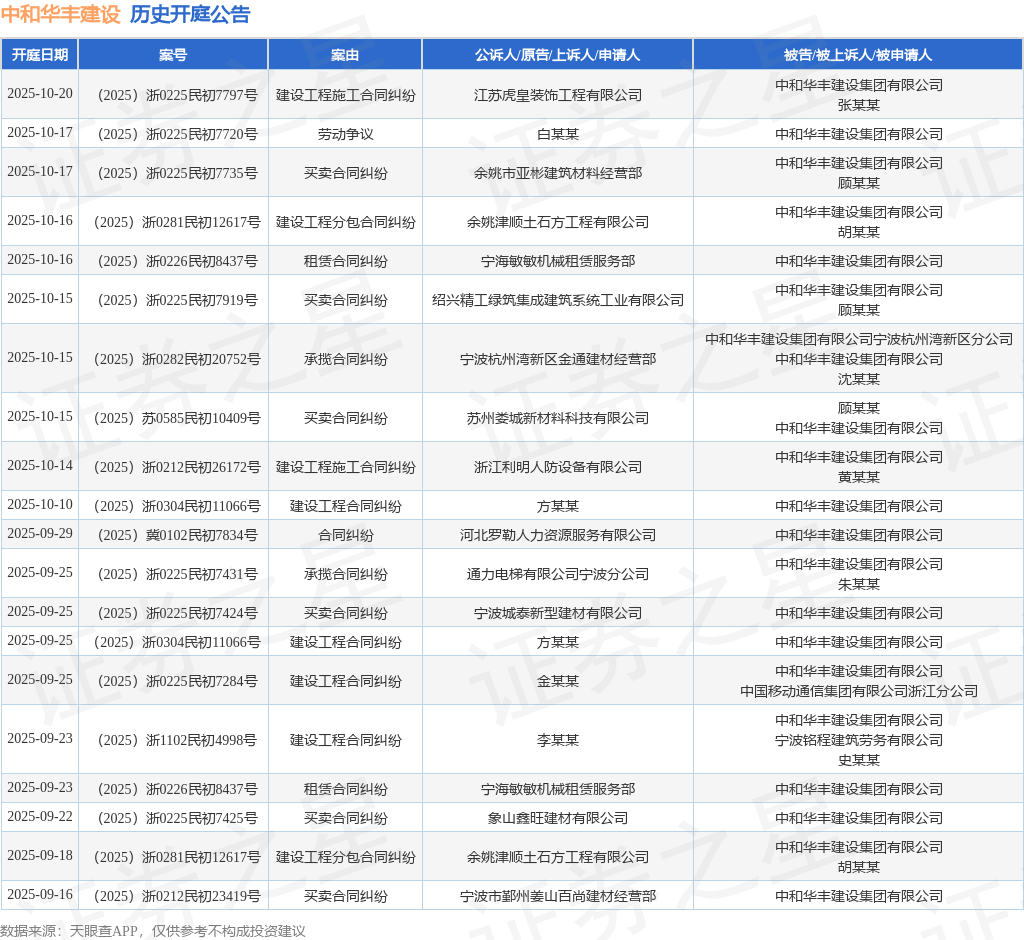Screen dimensions: 1024x940
Task: Click defendant 沈某某
Action: tap(859, 380)
